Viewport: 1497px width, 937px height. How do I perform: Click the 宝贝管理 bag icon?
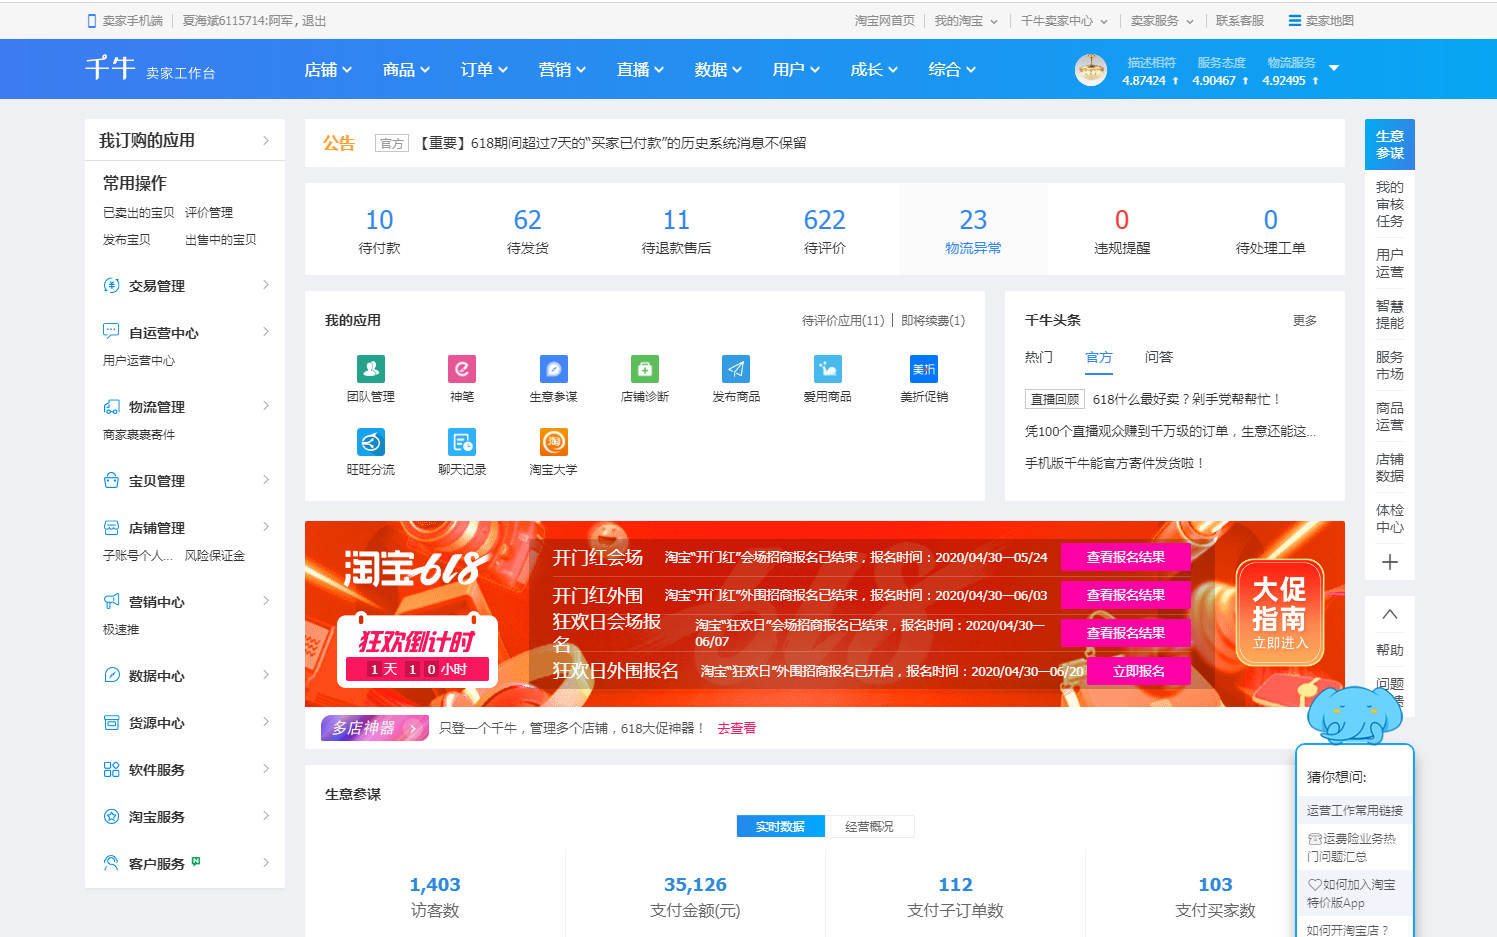(111, 480)
